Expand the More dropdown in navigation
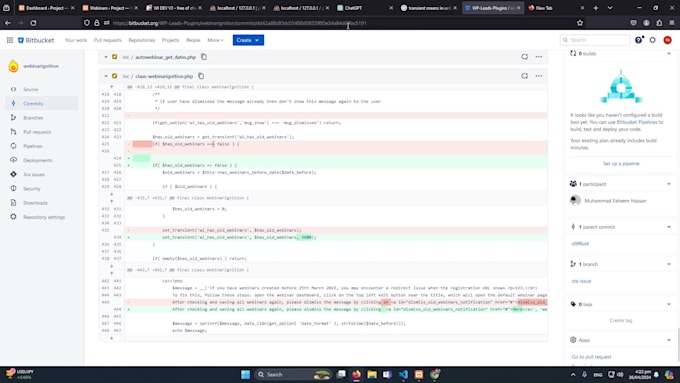Viewport: 680px width, 383px height. [x=215, y=40]
